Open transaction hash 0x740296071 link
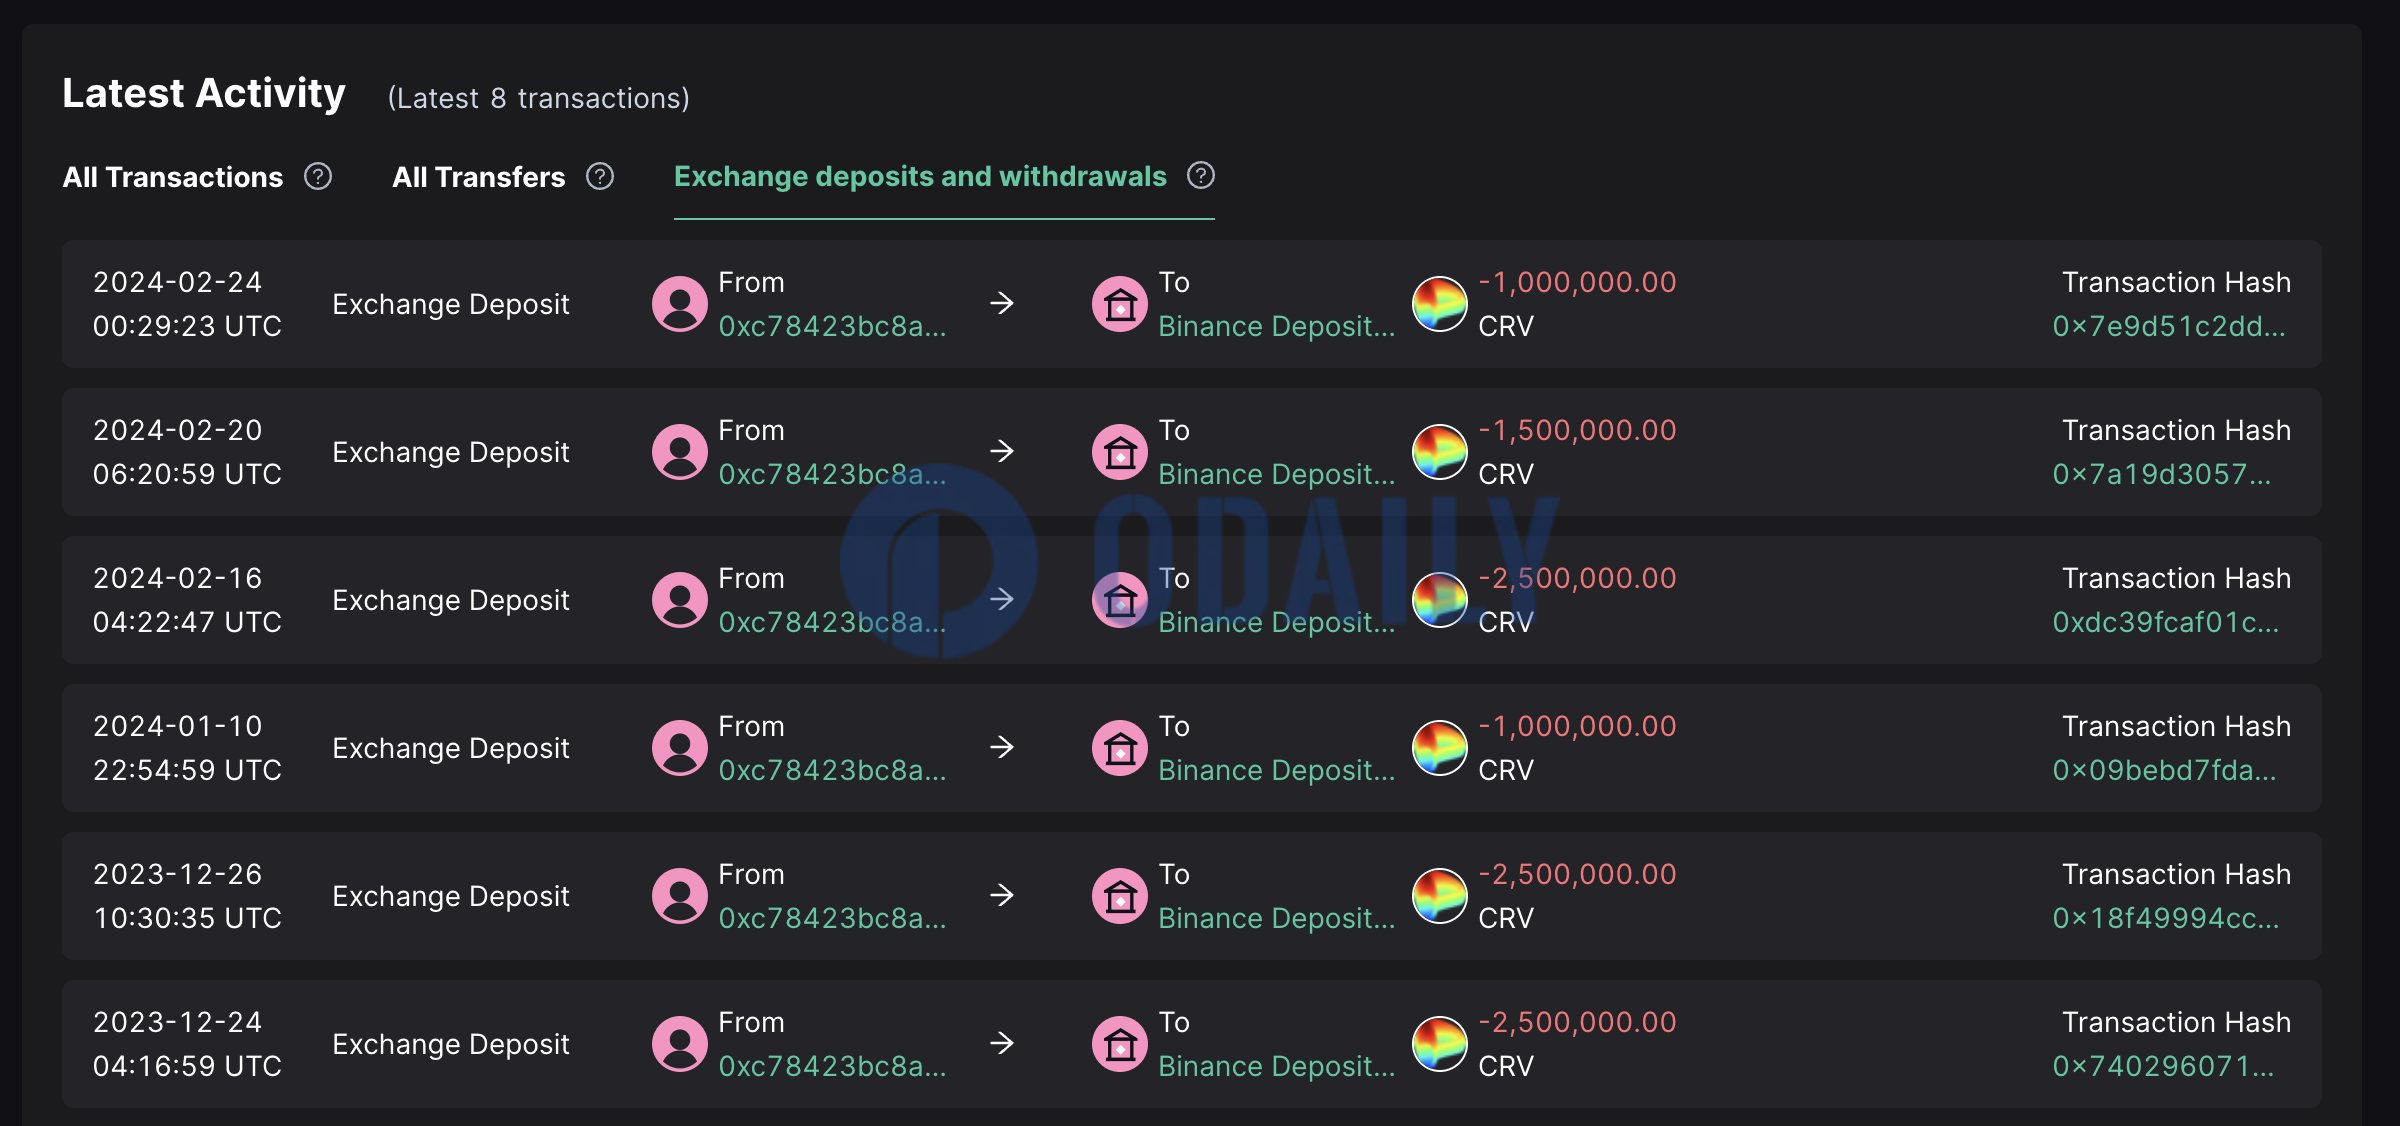Image resolution: width=2400 pixels, height=1126 pixels. point(2164,1066)
